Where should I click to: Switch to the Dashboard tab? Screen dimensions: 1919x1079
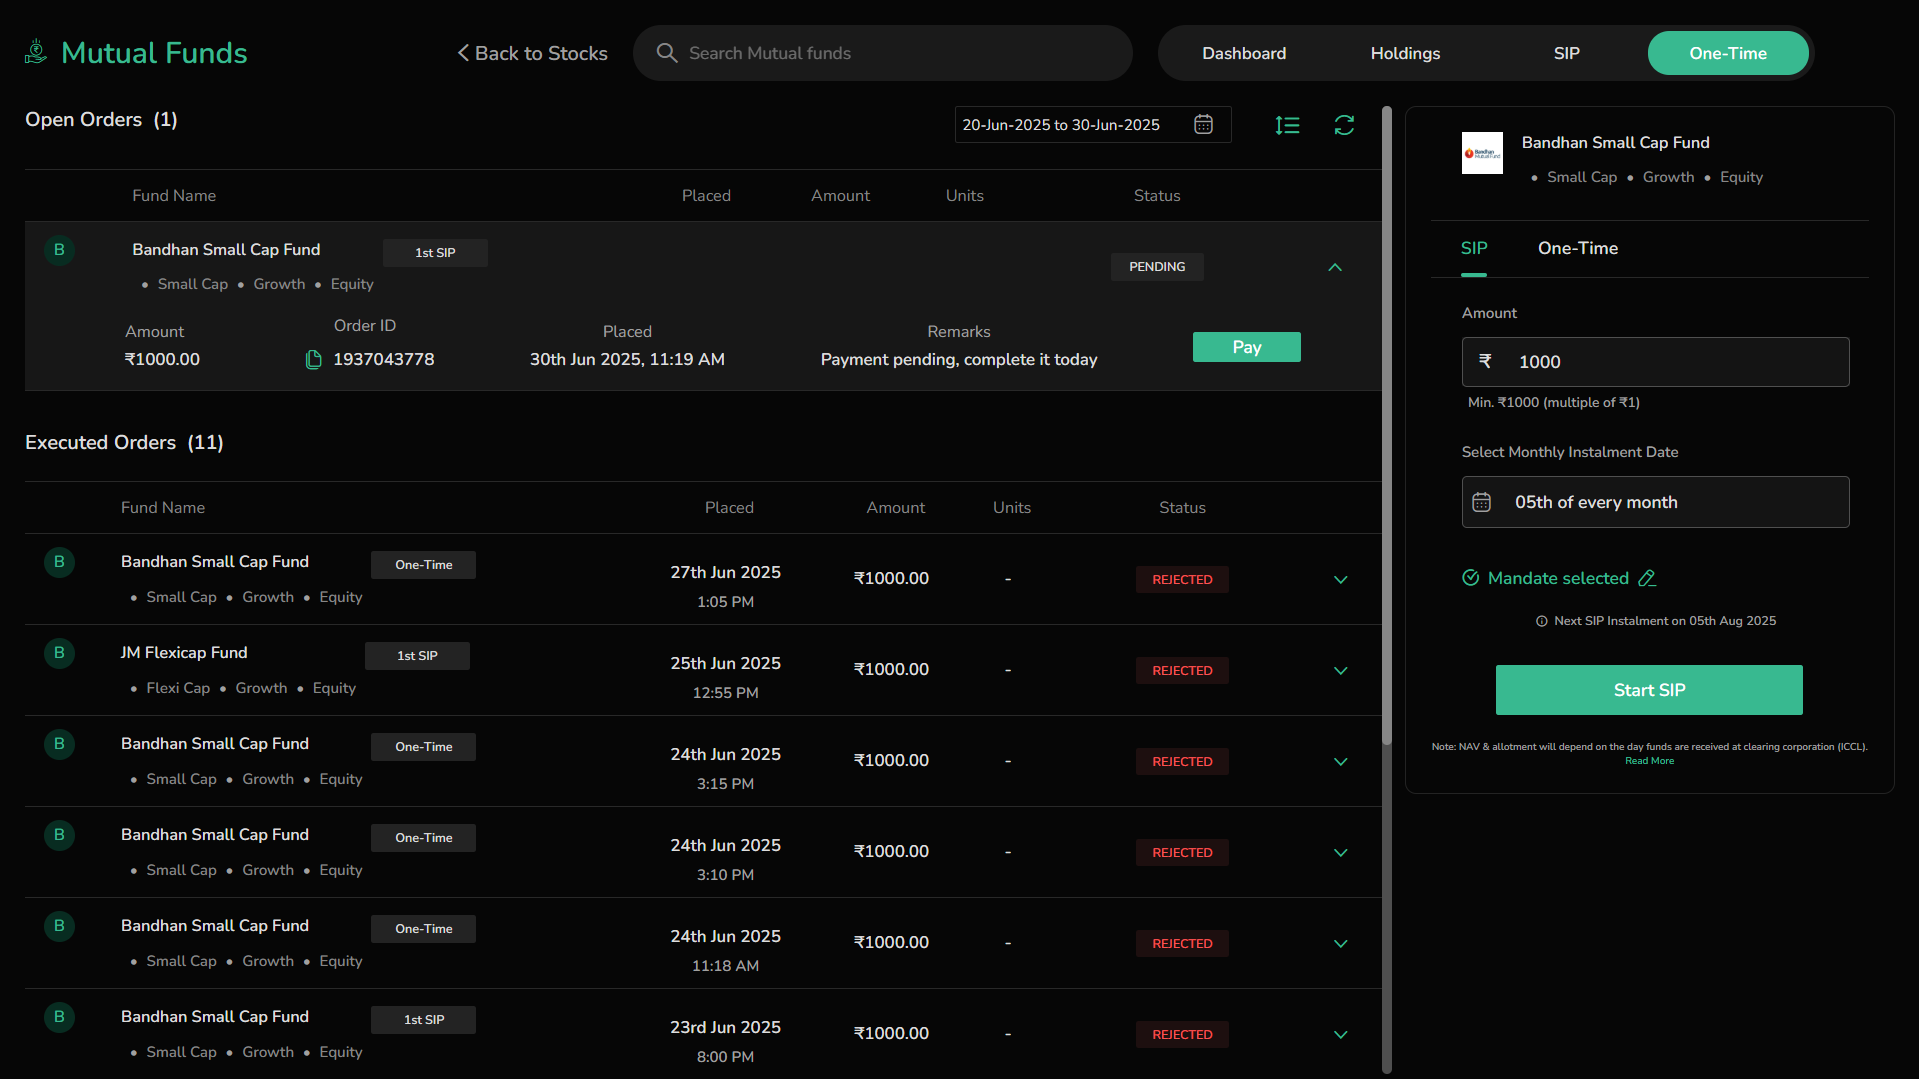click(x=1244, y=53)
